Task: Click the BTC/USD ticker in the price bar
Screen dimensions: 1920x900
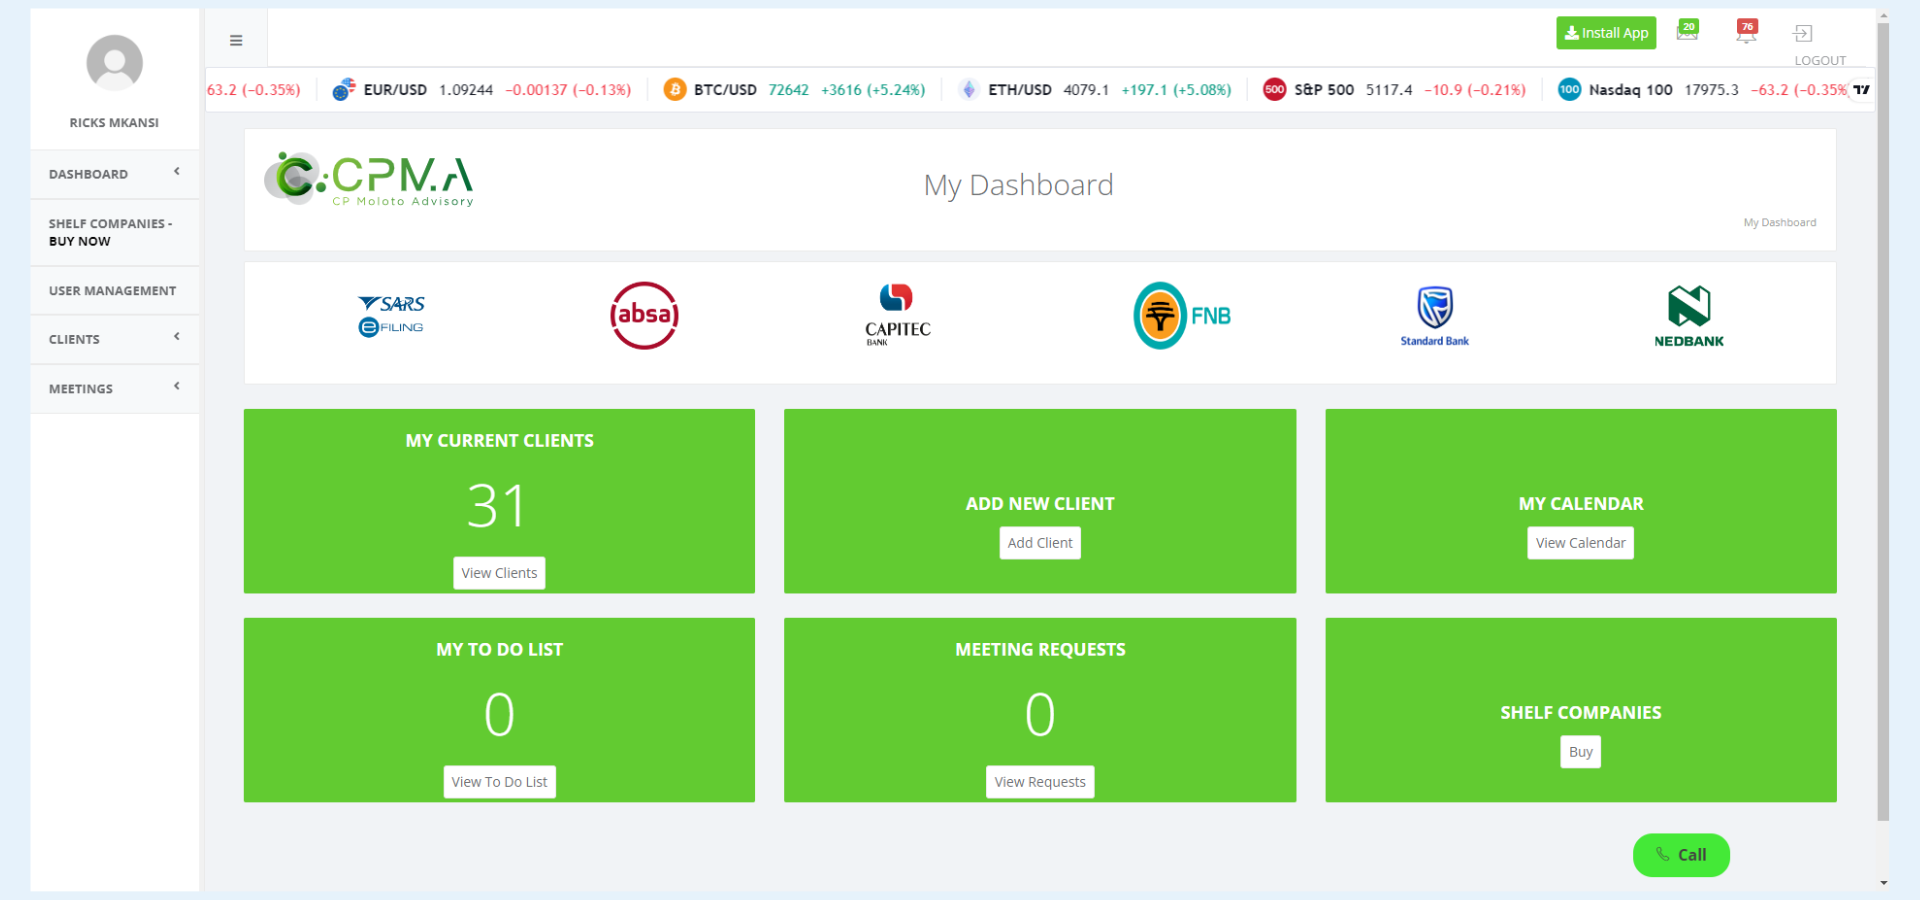Action: [725, 89]
